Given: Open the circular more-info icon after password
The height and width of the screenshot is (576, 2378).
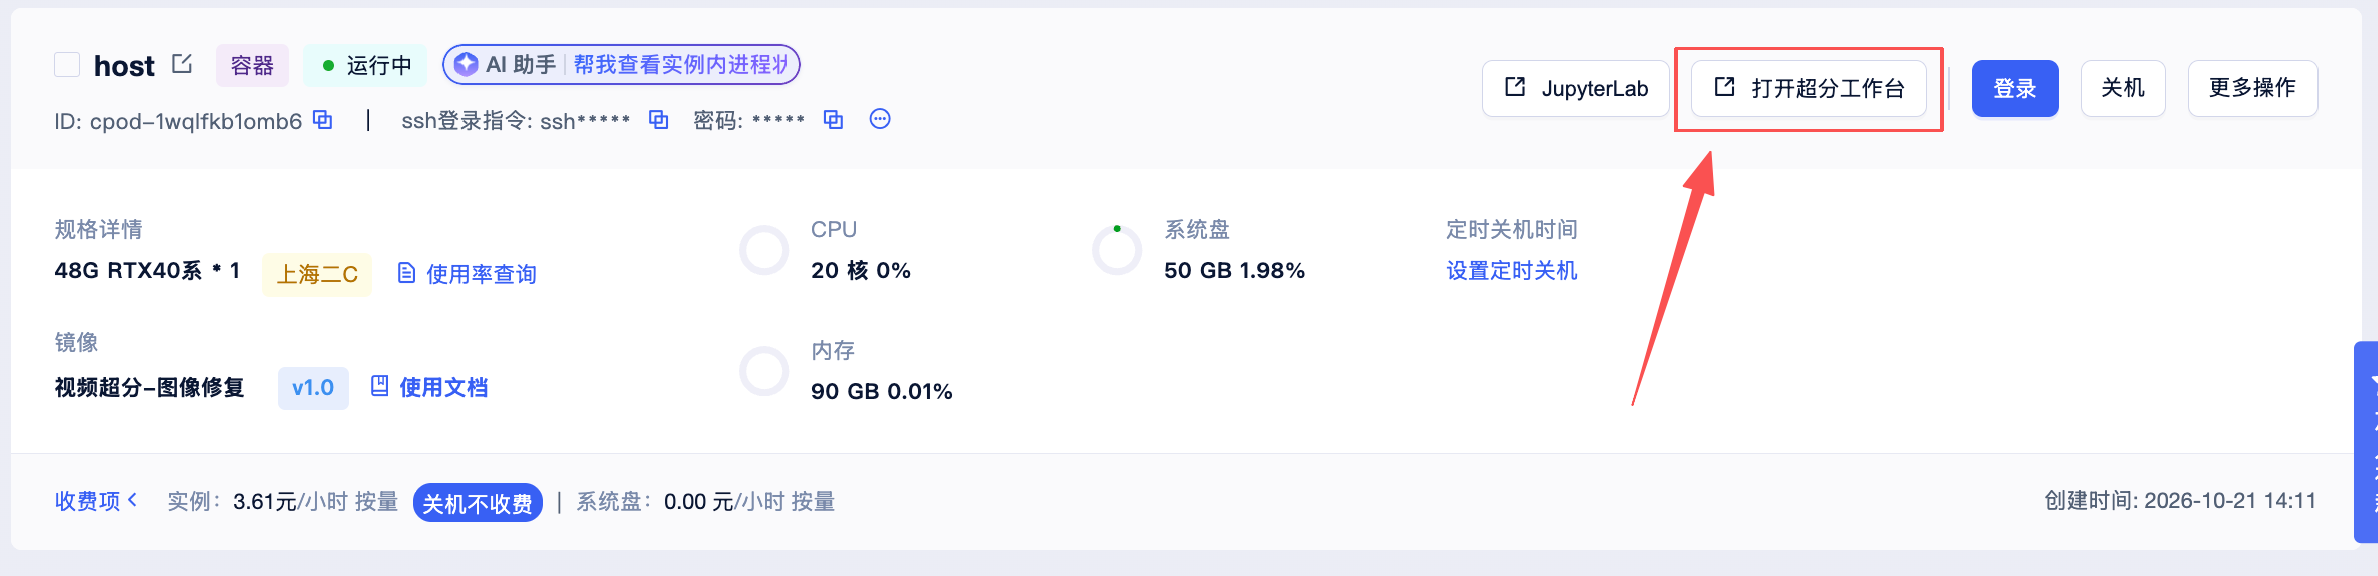Looking at the screenshot, I should coord(880,119).
